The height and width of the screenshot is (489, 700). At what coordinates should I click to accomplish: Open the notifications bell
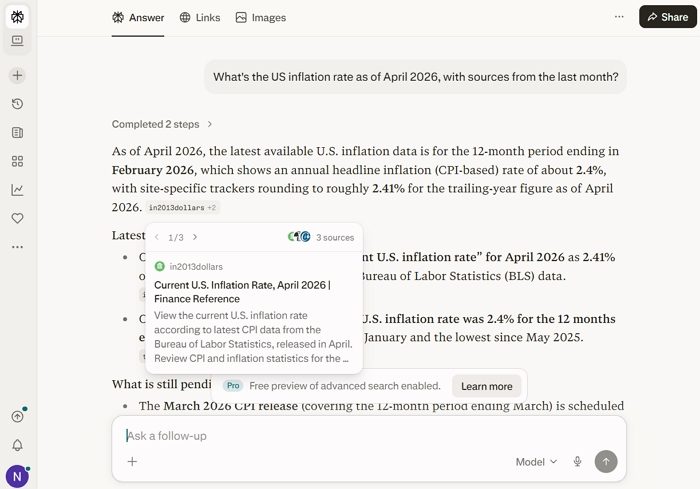click(x=17, y=446)
